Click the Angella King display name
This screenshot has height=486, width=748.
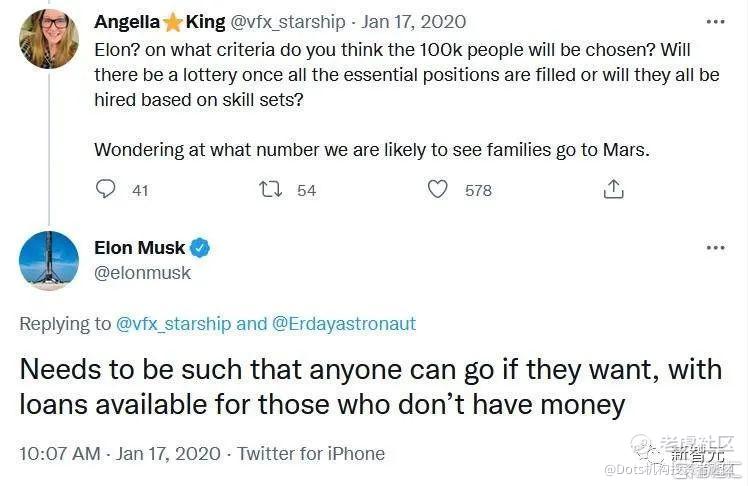(x=159, y=21)
